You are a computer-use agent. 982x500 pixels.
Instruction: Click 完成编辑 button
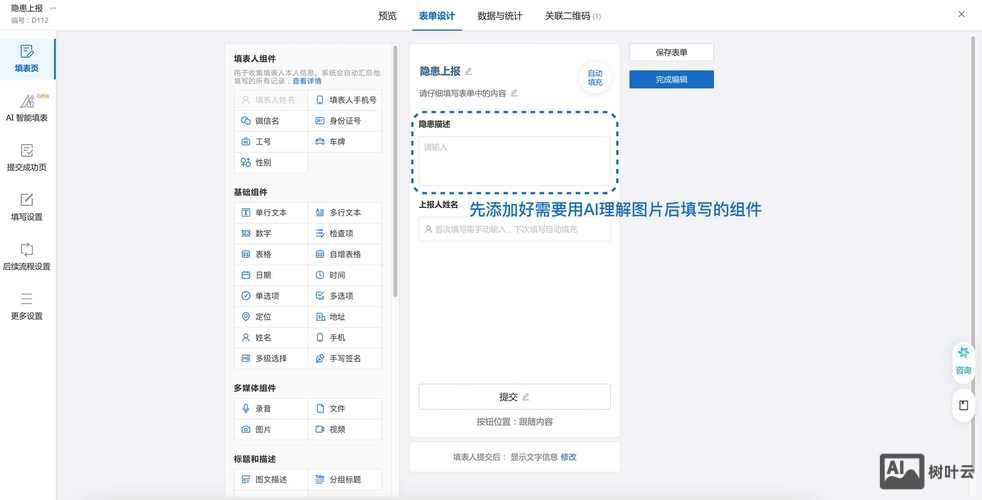pyautogui.click(x=671, y=80)
